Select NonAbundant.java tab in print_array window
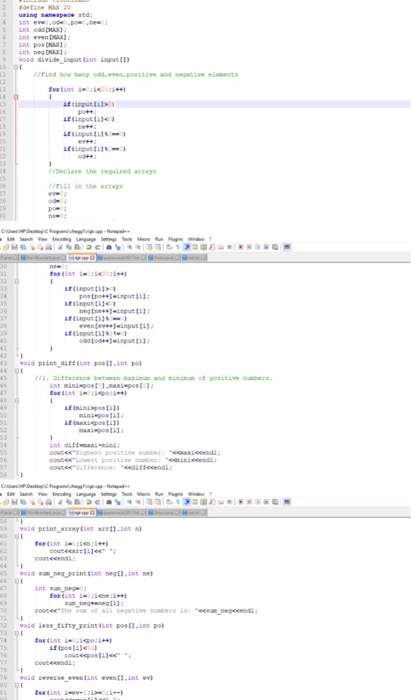Screen dimensions: 411x700 43,512
